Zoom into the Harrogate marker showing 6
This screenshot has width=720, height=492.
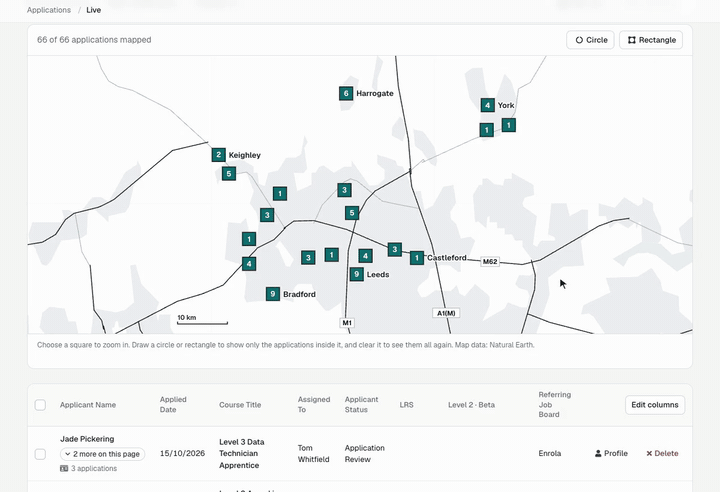[x=346, y=93]
